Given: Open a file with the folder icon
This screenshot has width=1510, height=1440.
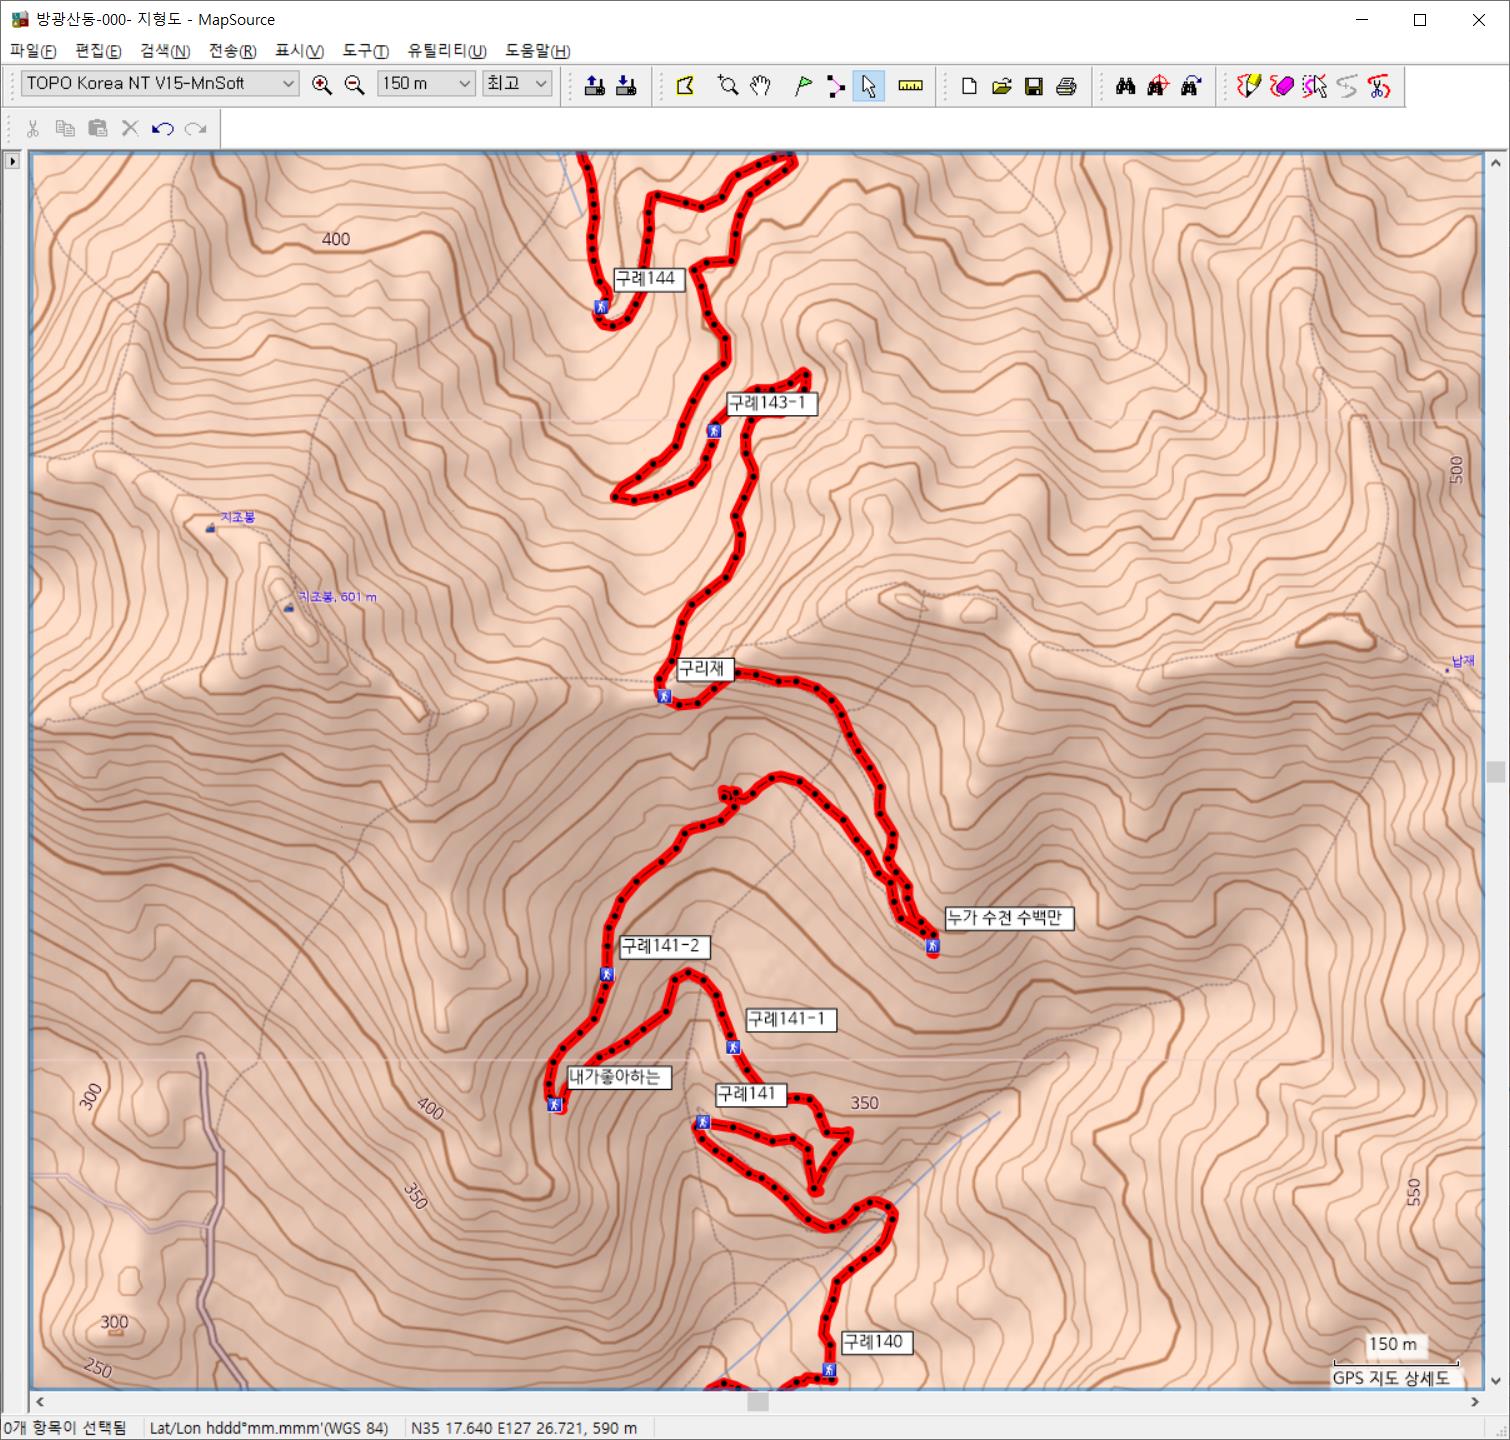Looking at the screenshot, I should coord(1001,86).
